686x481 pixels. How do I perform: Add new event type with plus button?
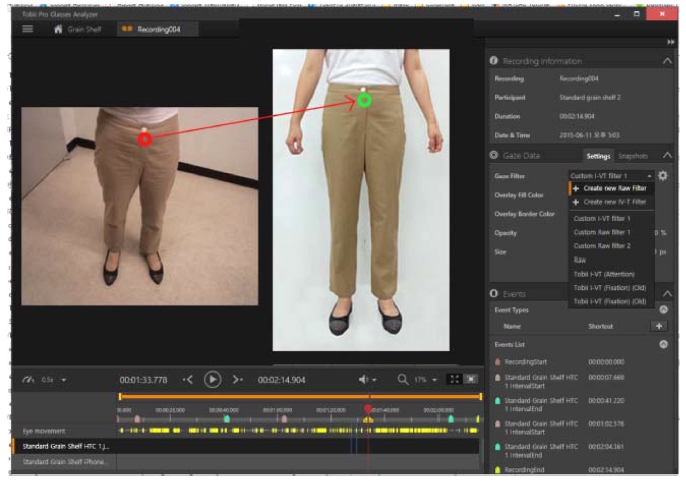point(659,326)
